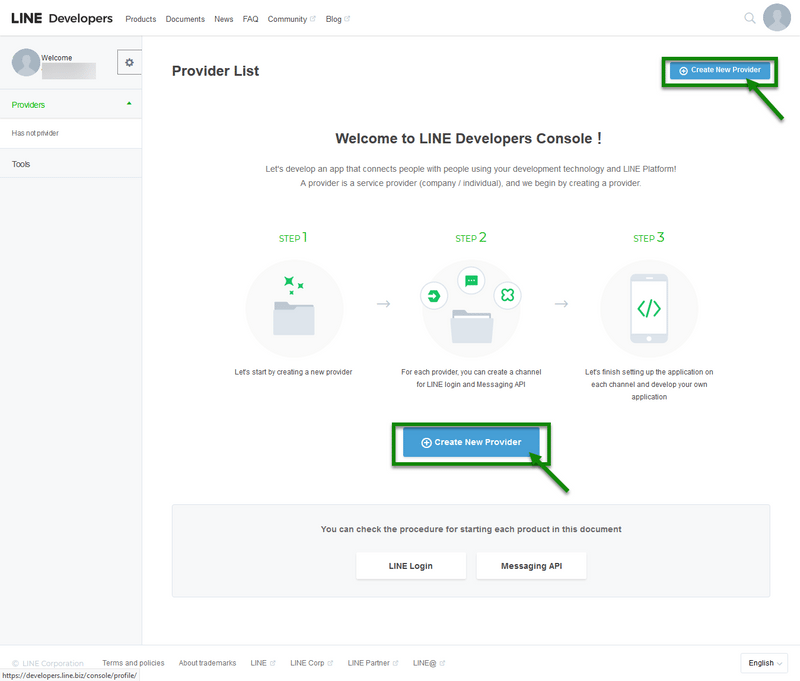
Task: Click the top Create New Provider button
Action: click(x=719, y=70)
